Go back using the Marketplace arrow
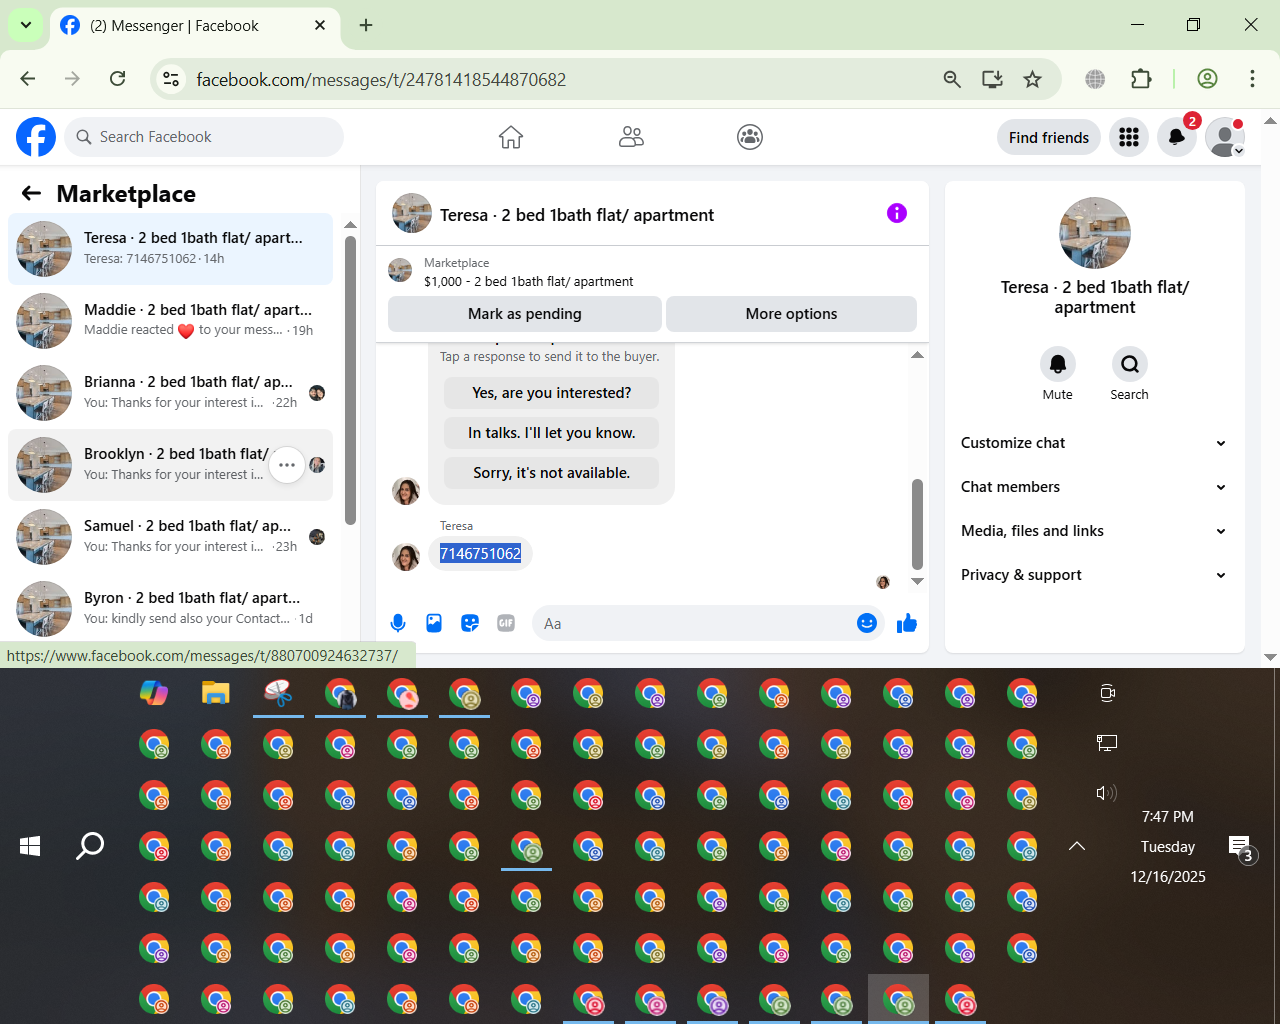1280x1024 pixels. click(32, 193)
